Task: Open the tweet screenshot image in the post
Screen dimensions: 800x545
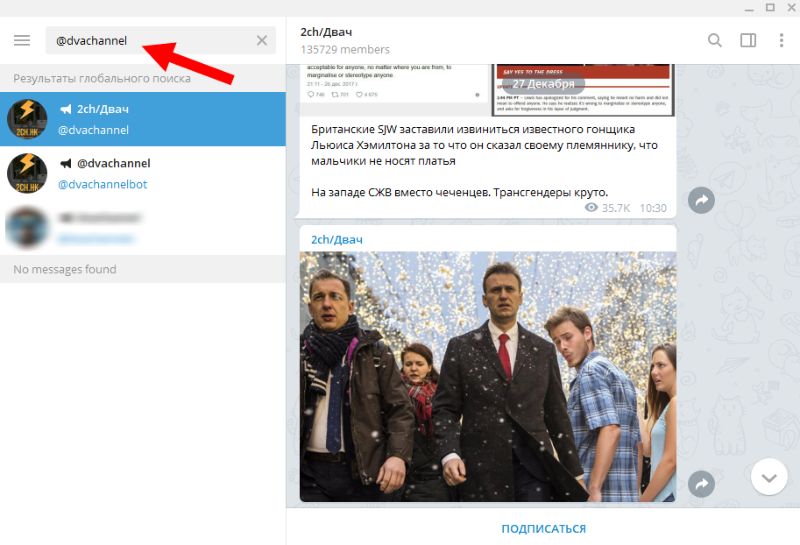Action: pyautogui.click(x=395, y=83)
